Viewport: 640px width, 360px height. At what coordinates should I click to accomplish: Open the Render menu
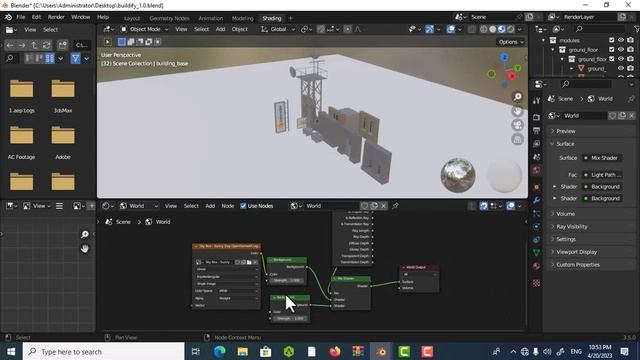point(56,17)
